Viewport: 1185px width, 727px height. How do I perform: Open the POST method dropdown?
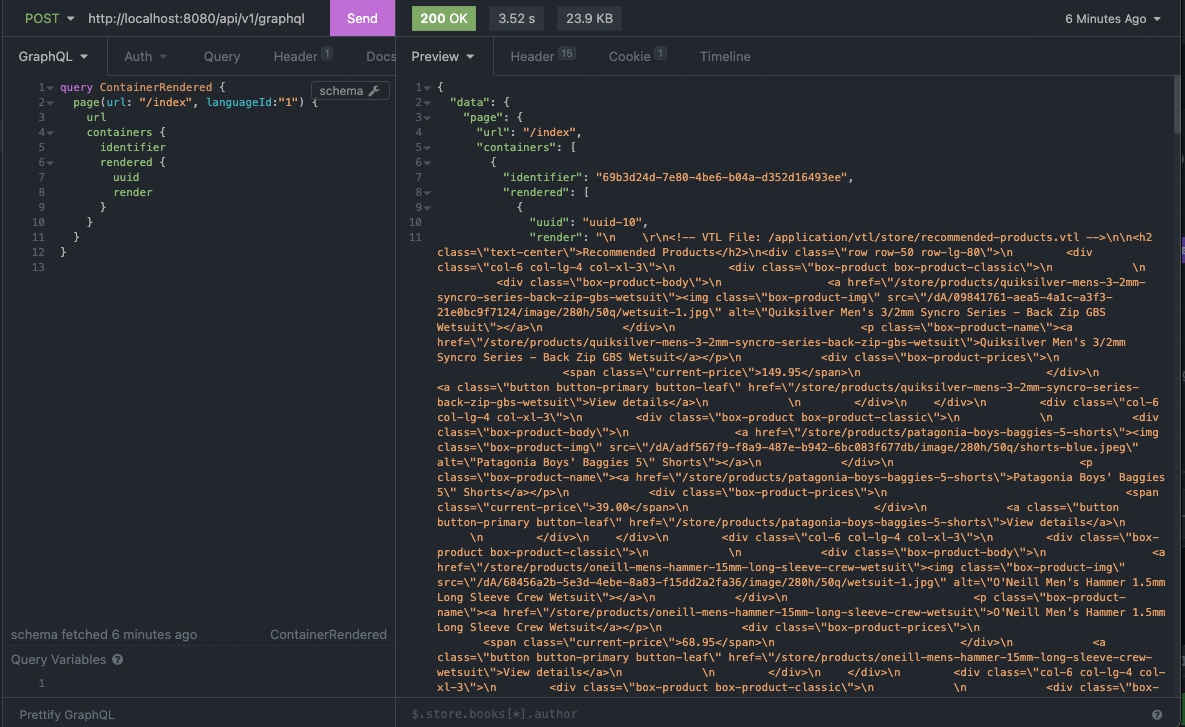[50, 18]
